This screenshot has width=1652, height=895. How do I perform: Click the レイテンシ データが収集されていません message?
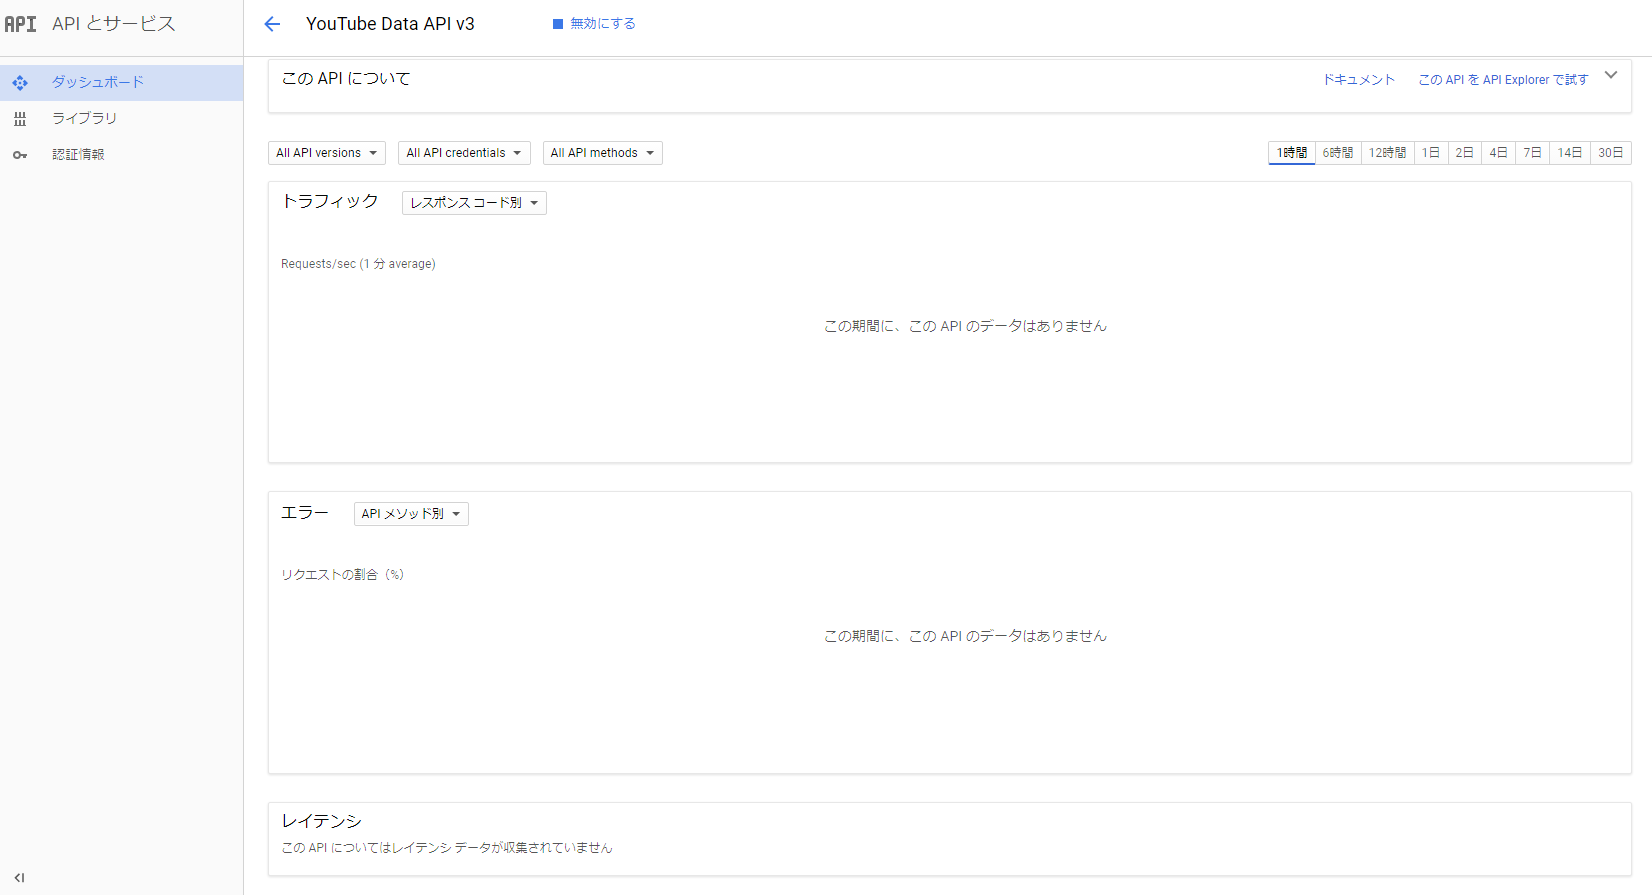pyautogui.click(x=447, y=848)
